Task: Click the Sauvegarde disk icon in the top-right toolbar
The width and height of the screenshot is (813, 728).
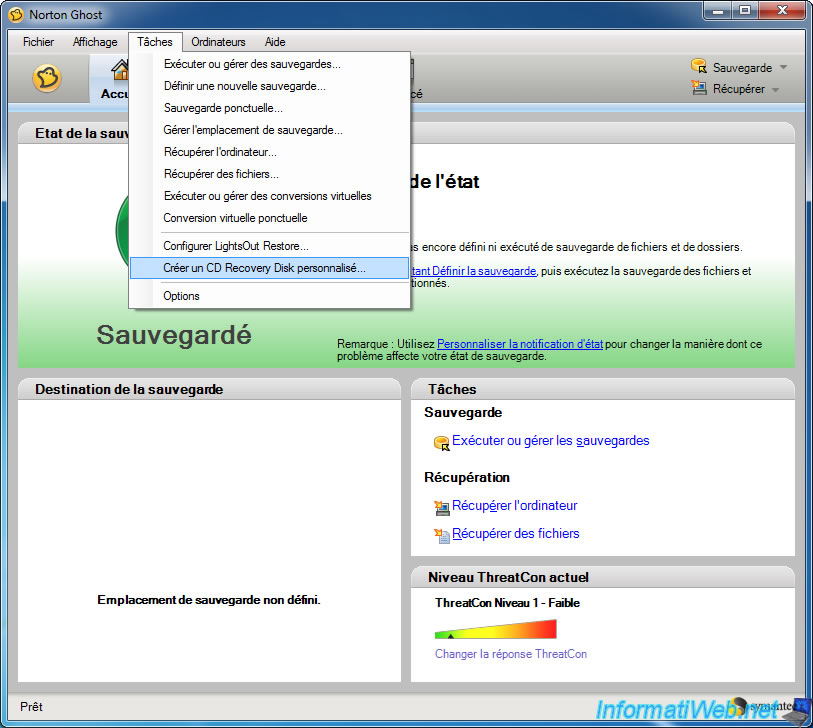Action: pos(699,66)
